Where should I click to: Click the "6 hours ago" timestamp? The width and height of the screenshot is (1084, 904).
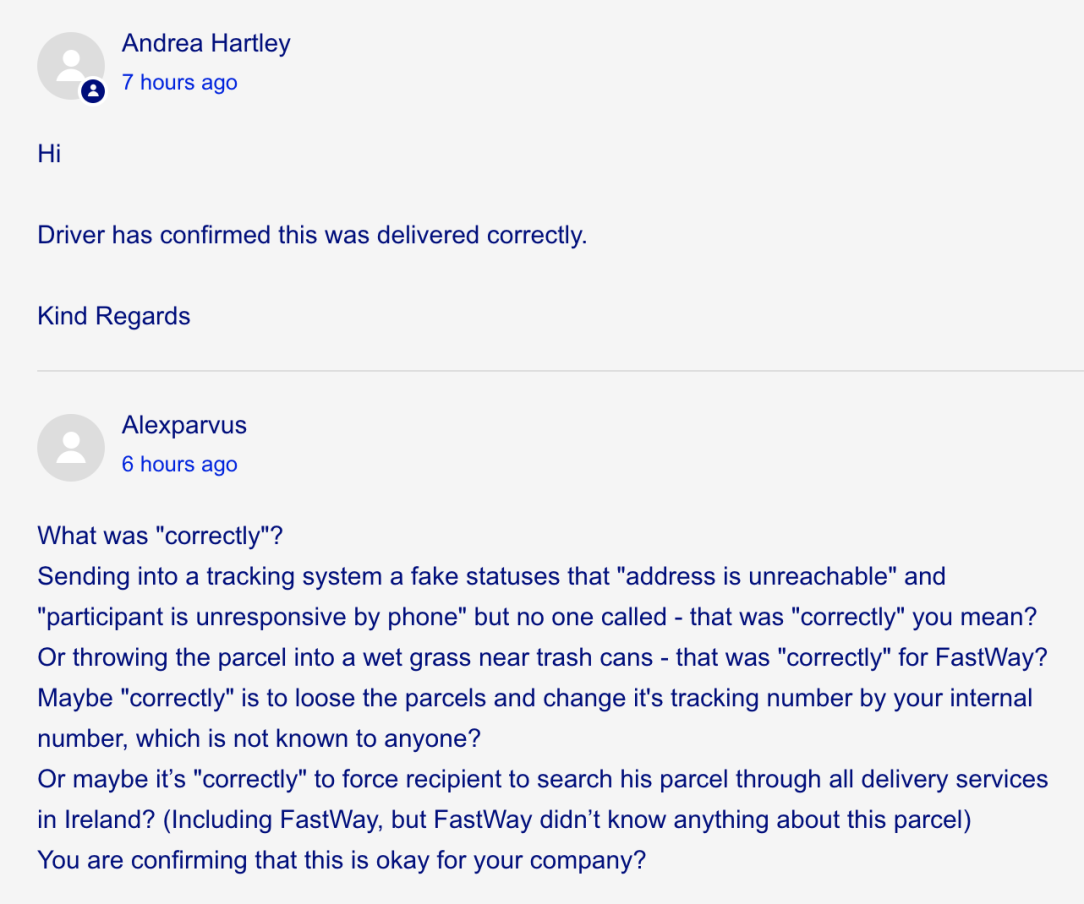coord(180,464)
